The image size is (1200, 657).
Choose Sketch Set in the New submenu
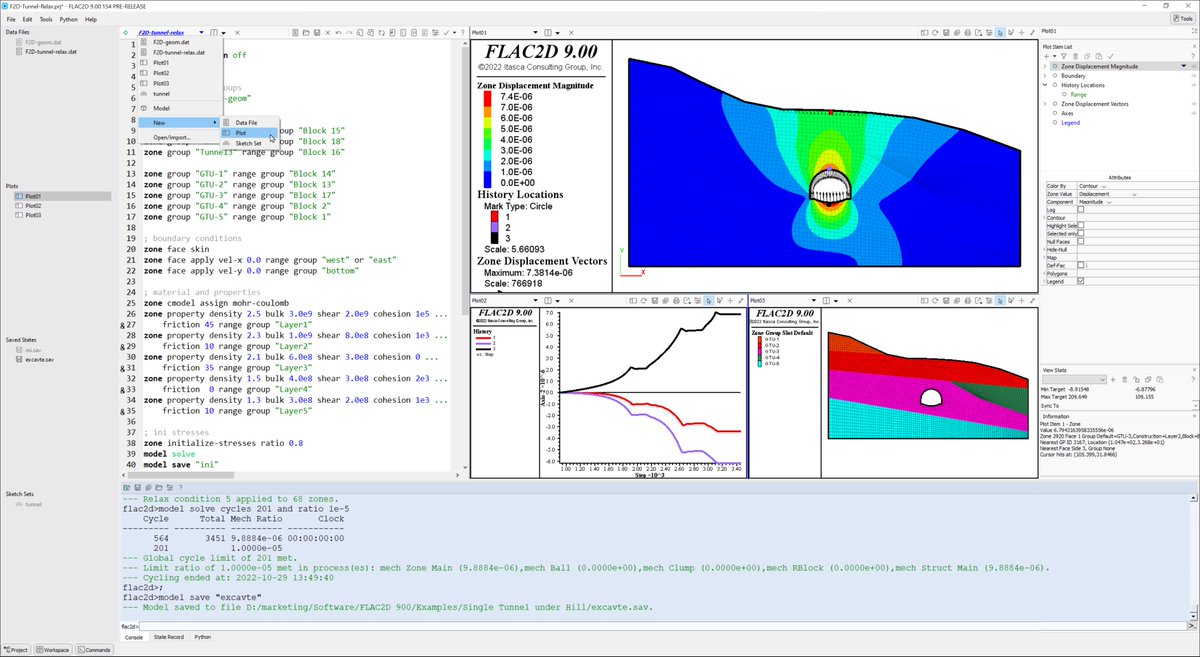coord(248,143)
